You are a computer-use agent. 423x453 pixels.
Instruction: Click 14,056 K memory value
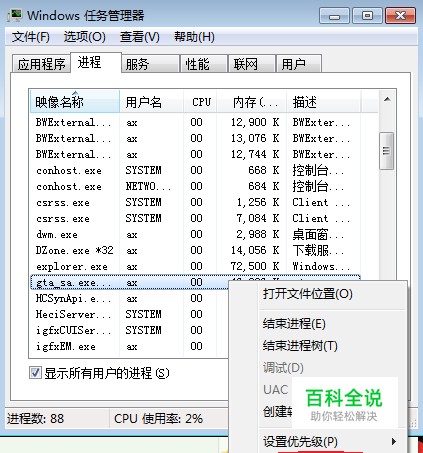point(255,250)
